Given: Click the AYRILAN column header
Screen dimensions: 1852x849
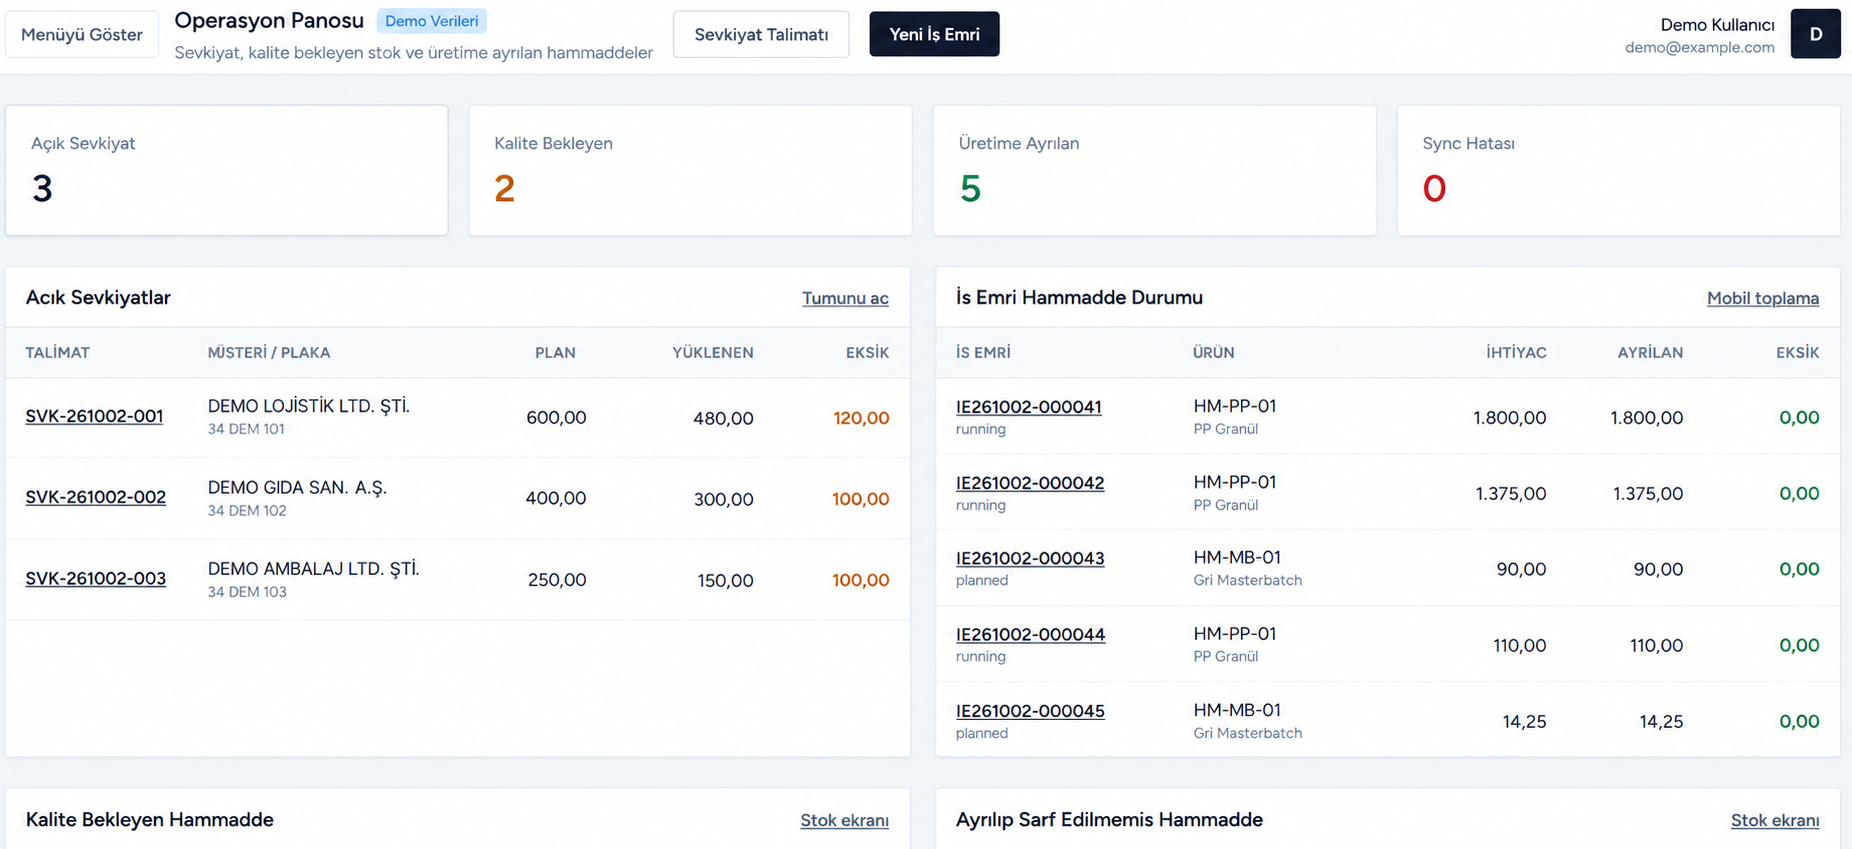Looking at the screenshot, I should click(1650, 352).
